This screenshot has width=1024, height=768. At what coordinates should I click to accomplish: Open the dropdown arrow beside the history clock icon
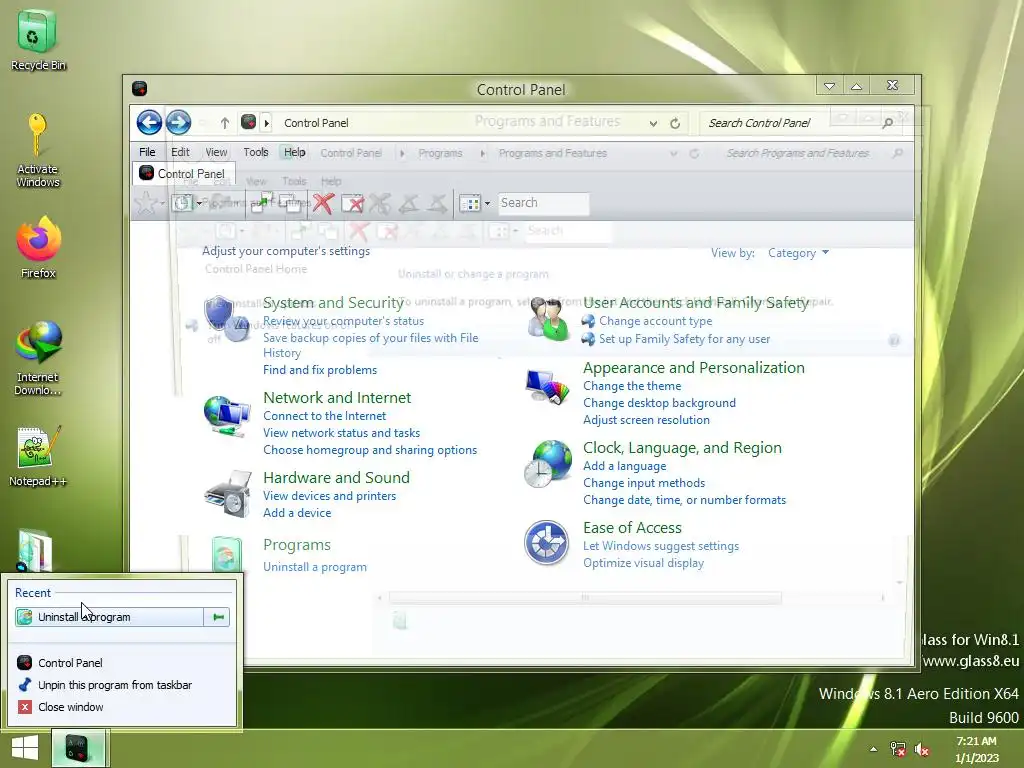(199, 203)
